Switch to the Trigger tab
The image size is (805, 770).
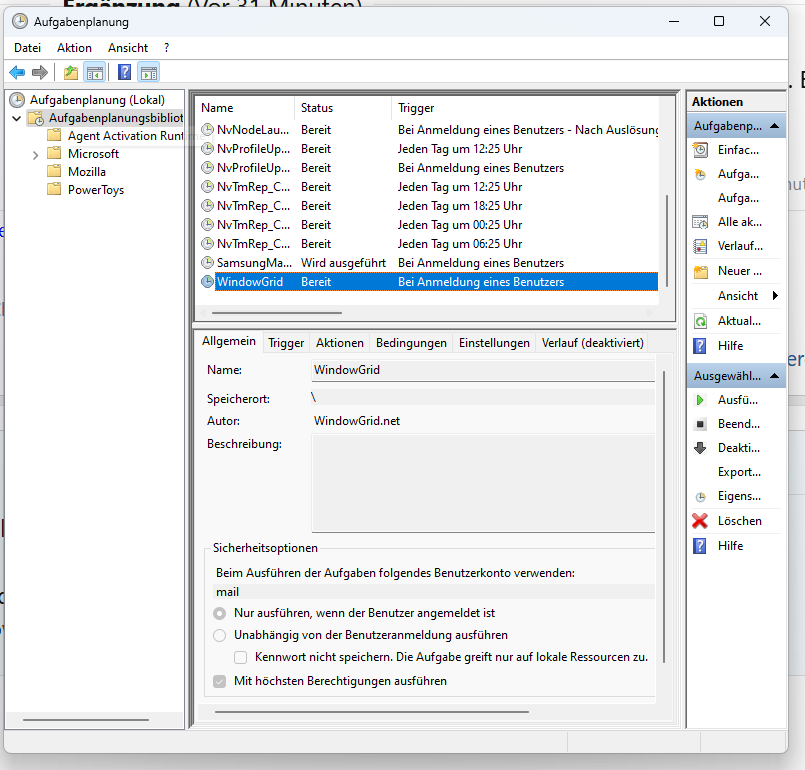[x=286, y=343]
